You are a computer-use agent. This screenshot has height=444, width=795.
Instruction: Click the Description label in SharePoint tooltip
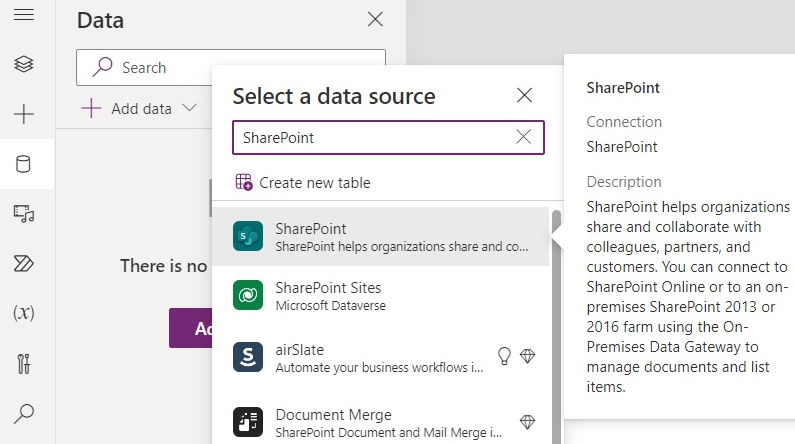pos(624,182)
